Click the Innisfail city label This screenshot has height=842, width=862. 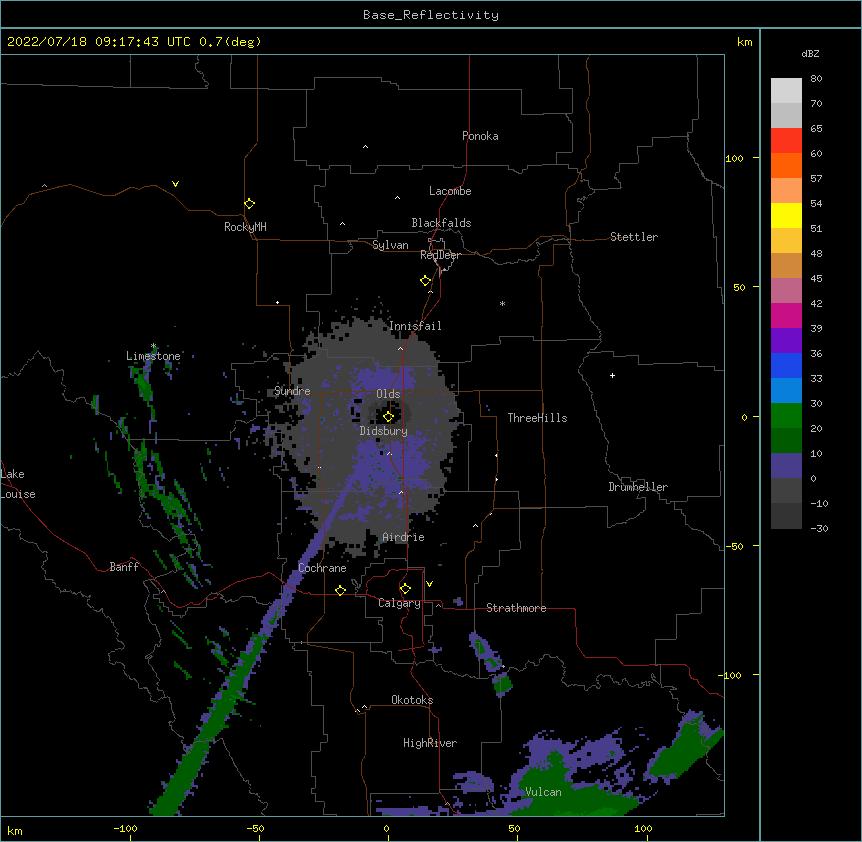(x=415, y=326)
